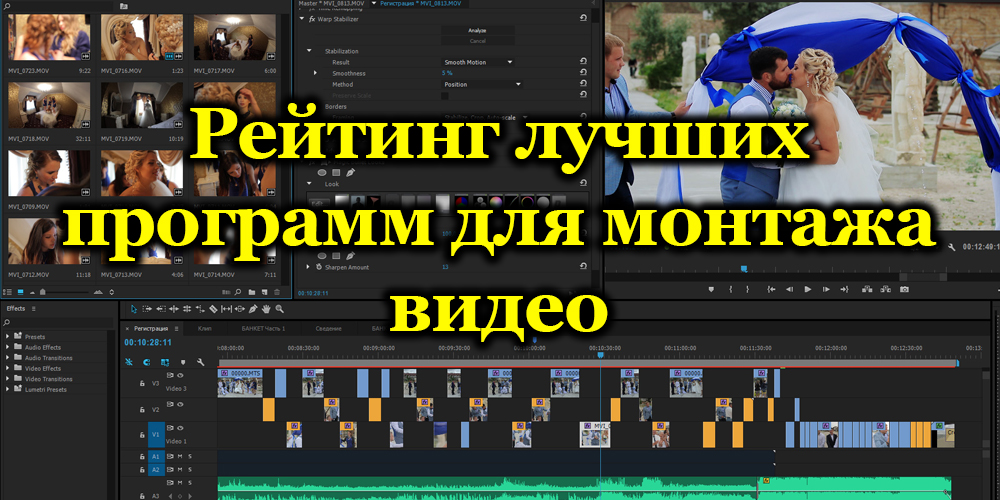Screen dimensions: 1000x500
Task: Switch to the БАНКЕТ Часть 1 tab
Action: 263,328
